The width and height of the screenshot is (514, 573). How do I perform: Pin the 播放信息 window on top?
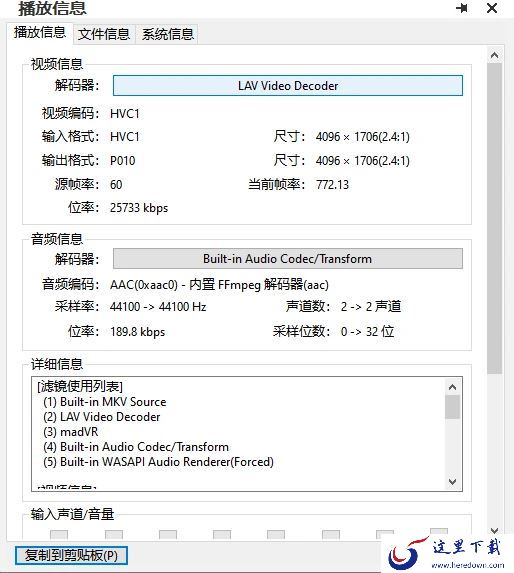coord(462,8)
